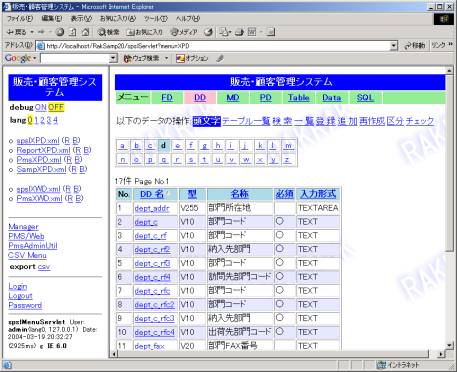Open the Back button history dropdown arrow
The width and height of the screenshot is (457, 372).
tap(32, 32)
